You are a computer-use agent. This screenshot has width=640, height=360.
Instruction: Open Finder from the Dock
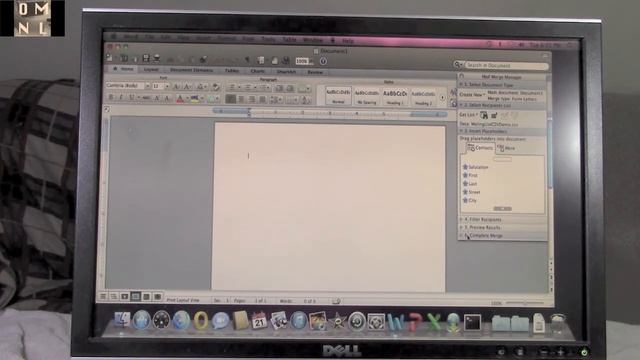tap(122, 320)
